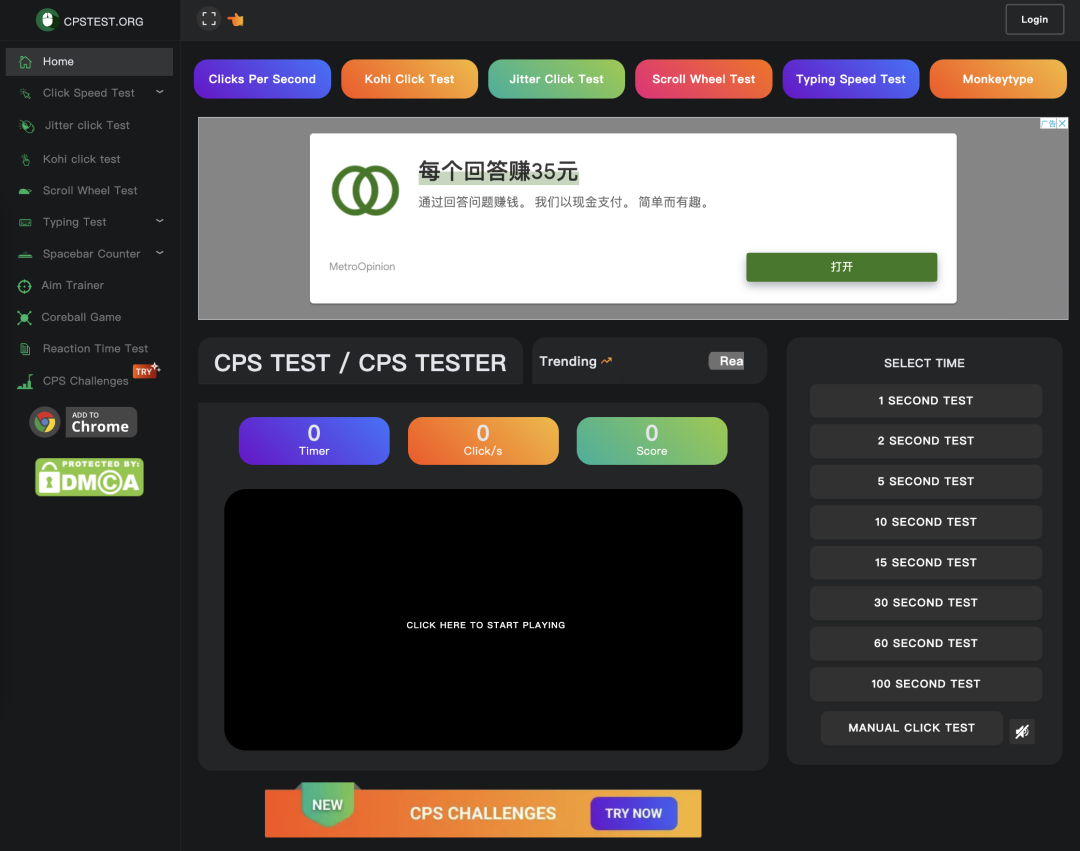Click the NEW shield badge on banner
The width and height of the screenshot is (1080, 851).
click(328, 804)
